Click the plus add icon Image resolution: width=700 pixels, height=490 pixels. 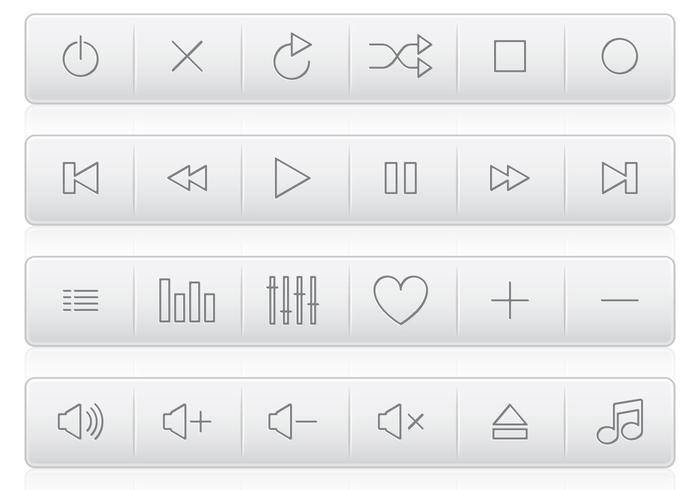510,300
